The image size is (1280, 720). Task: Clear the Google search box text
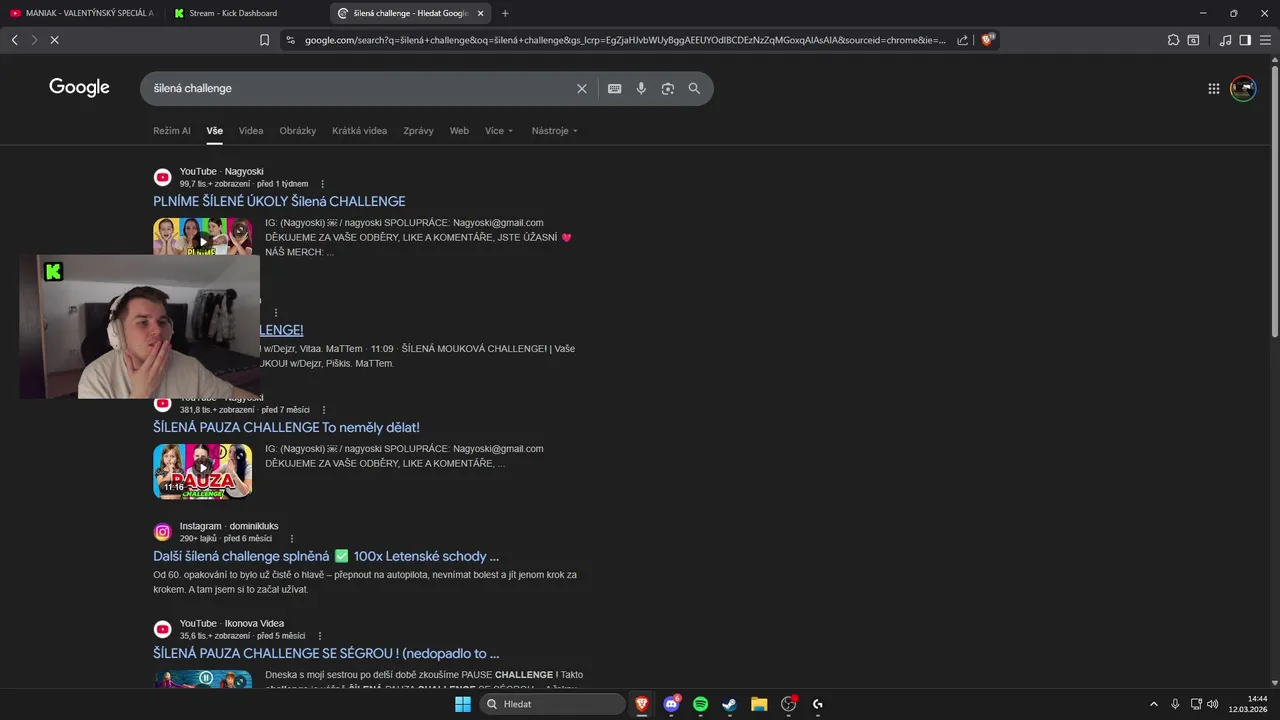[582, 88]
